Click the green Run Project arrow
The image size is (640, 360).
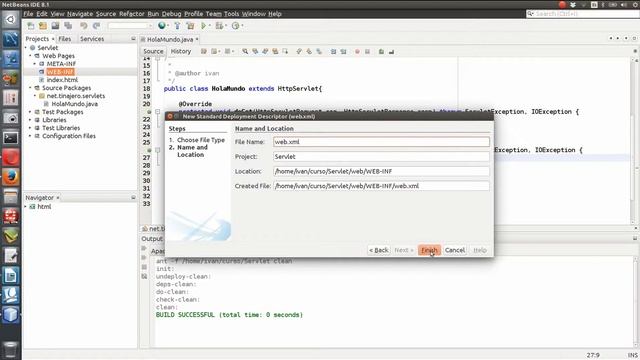click(x=203, y=26)
